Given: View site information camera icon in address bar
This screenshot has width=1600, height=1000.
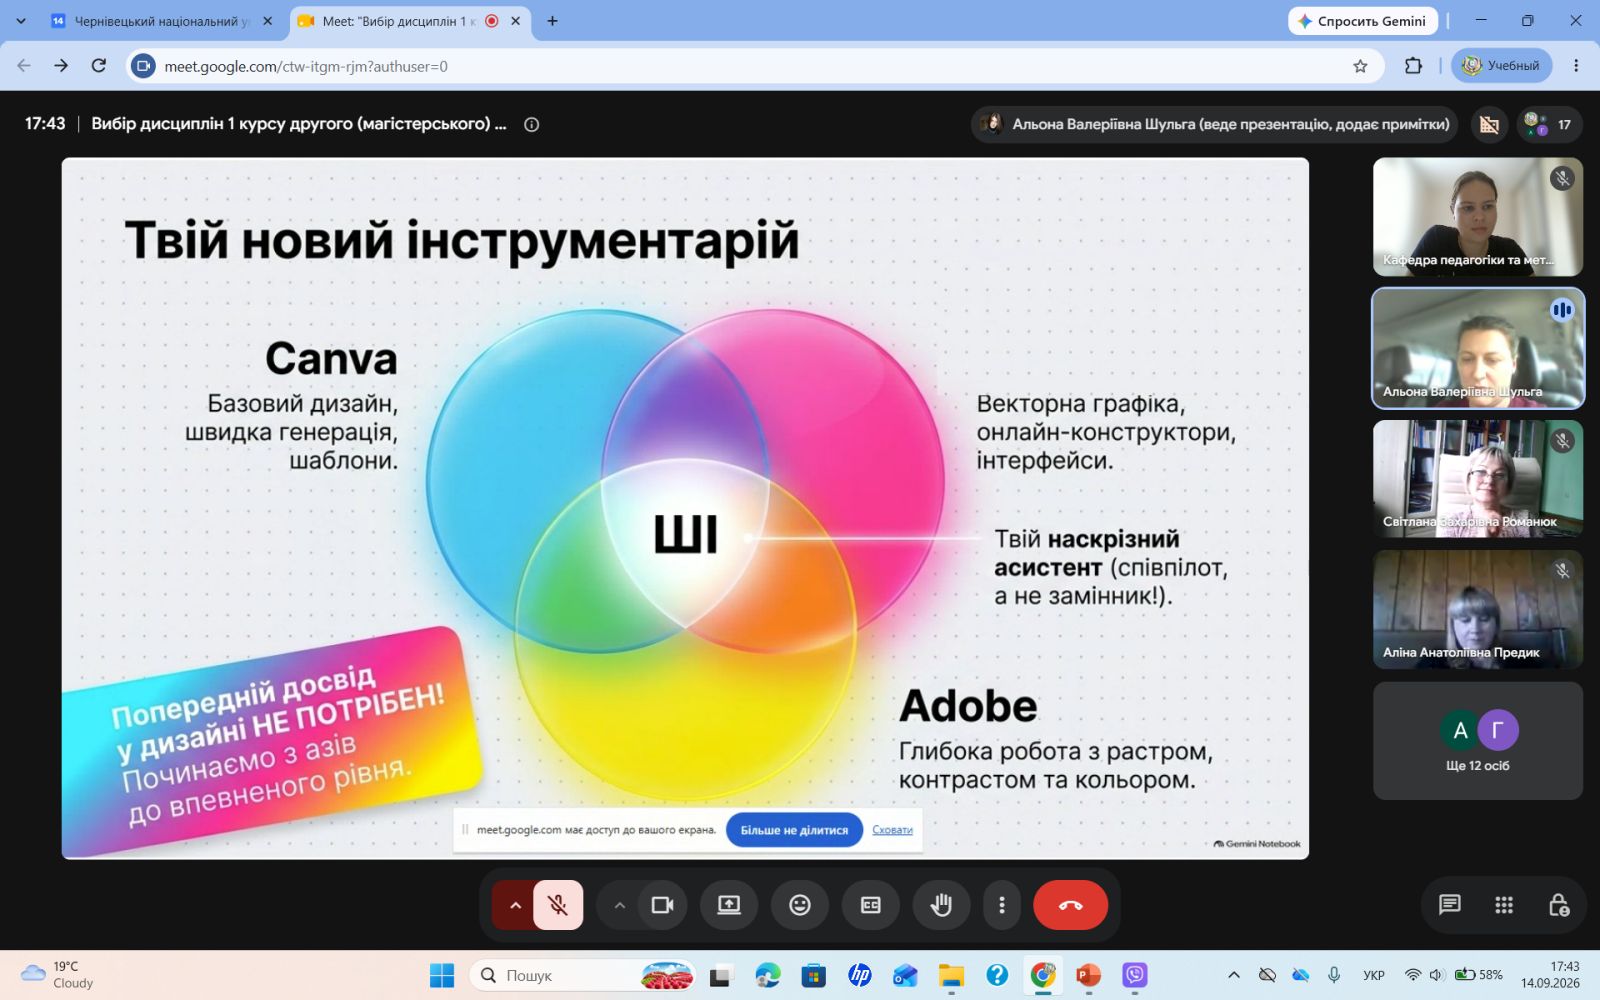Looking at the screenshot, I should 144,66.
